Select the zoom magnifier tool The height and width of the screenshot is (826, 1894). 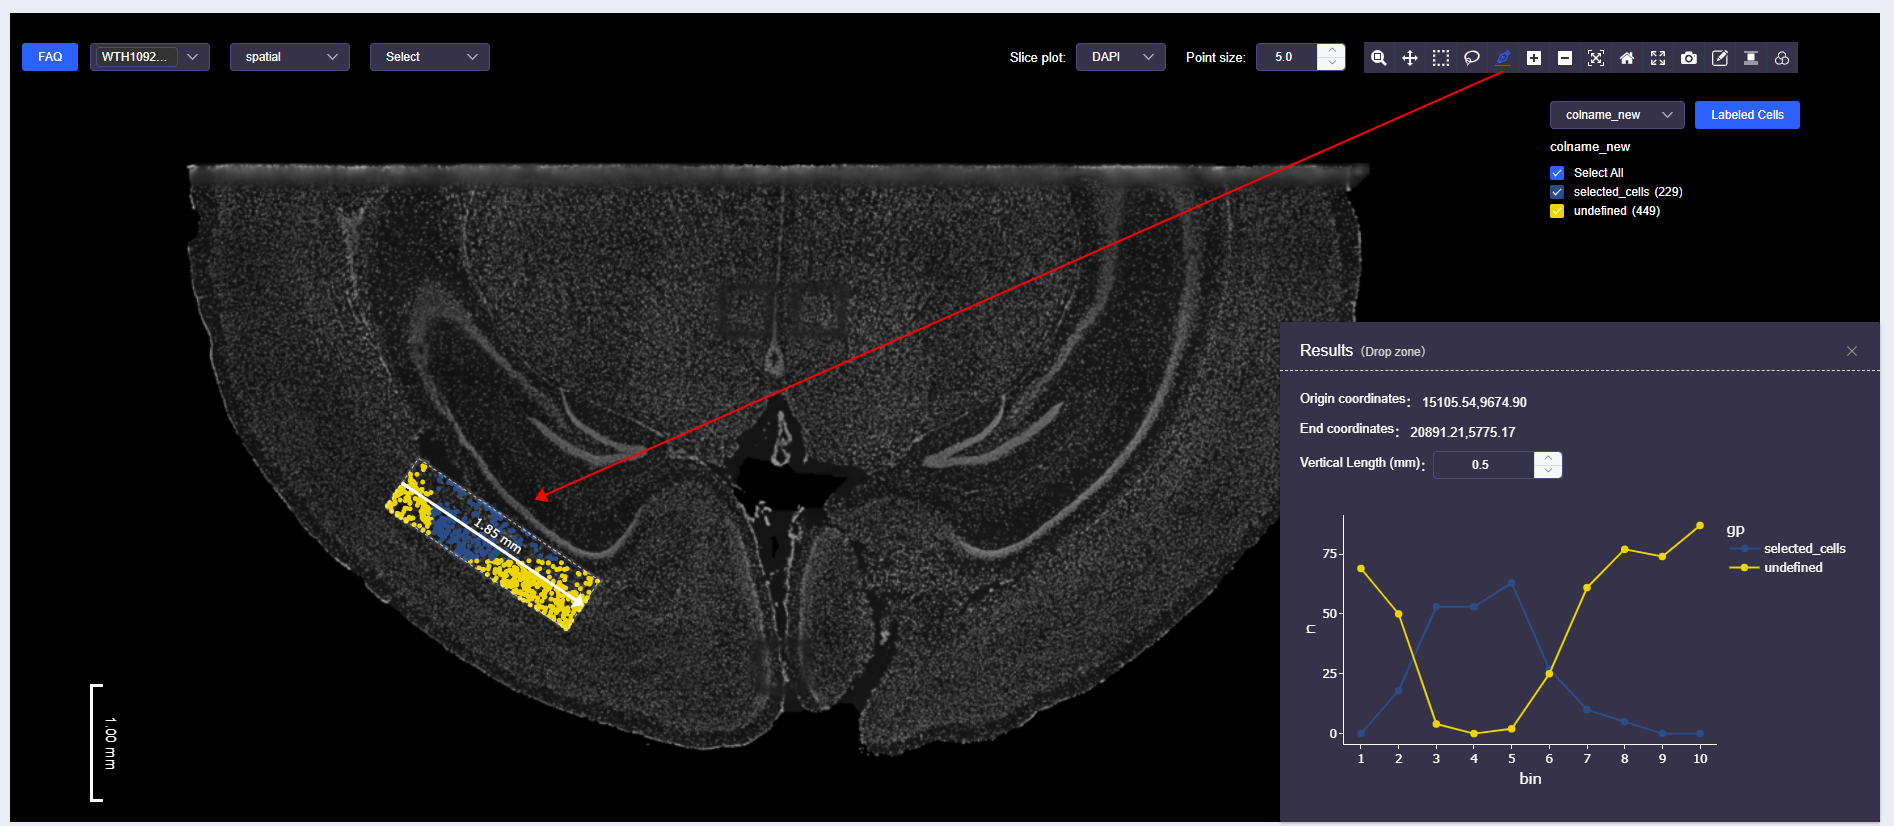(x=1378, y=58)
